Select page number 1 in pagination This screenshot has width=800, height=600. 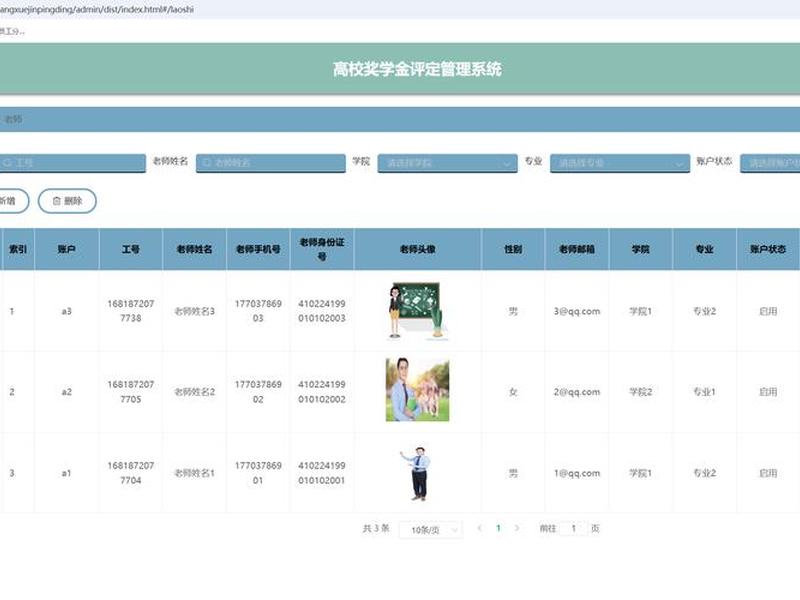tap(498, 529)
